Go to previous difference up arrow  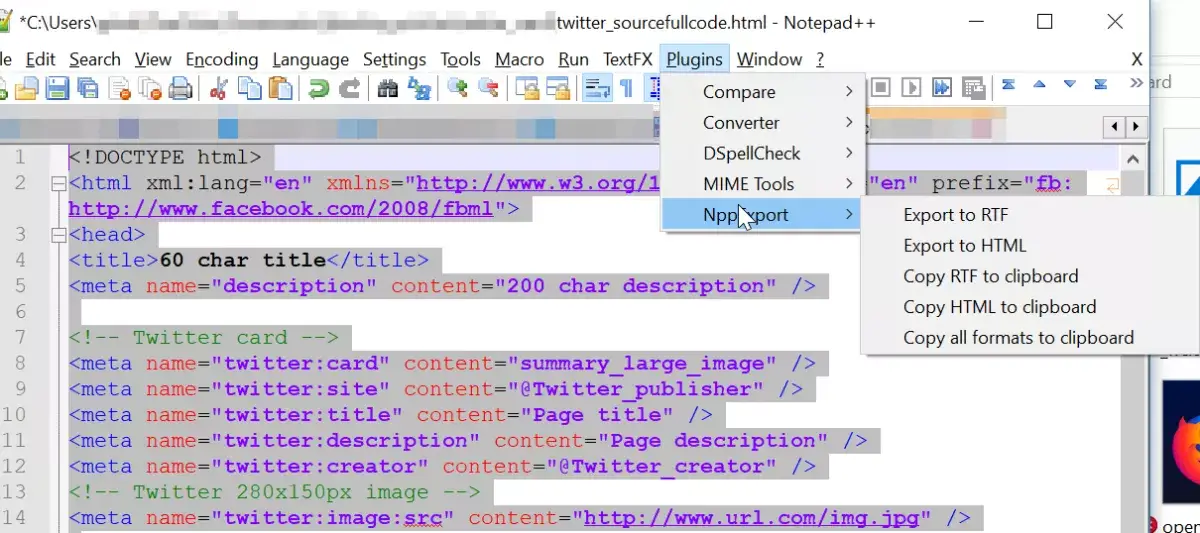tap(1039, 85)
